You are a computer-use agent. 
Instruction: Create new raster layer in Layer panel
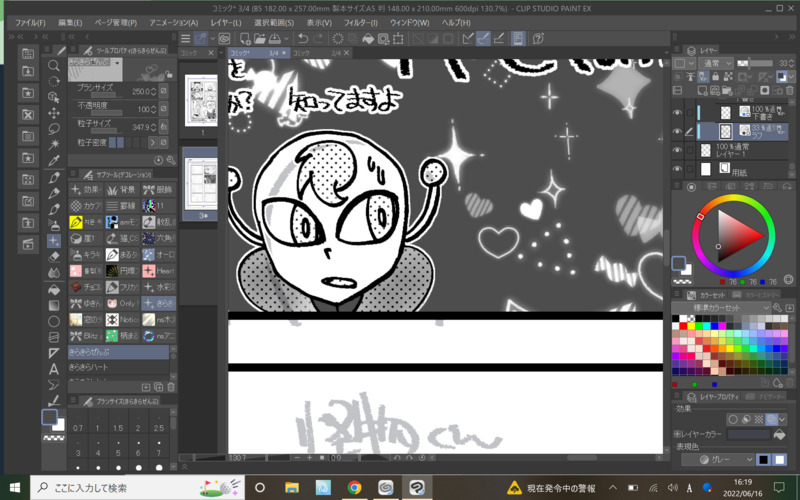tap(704, 90)
